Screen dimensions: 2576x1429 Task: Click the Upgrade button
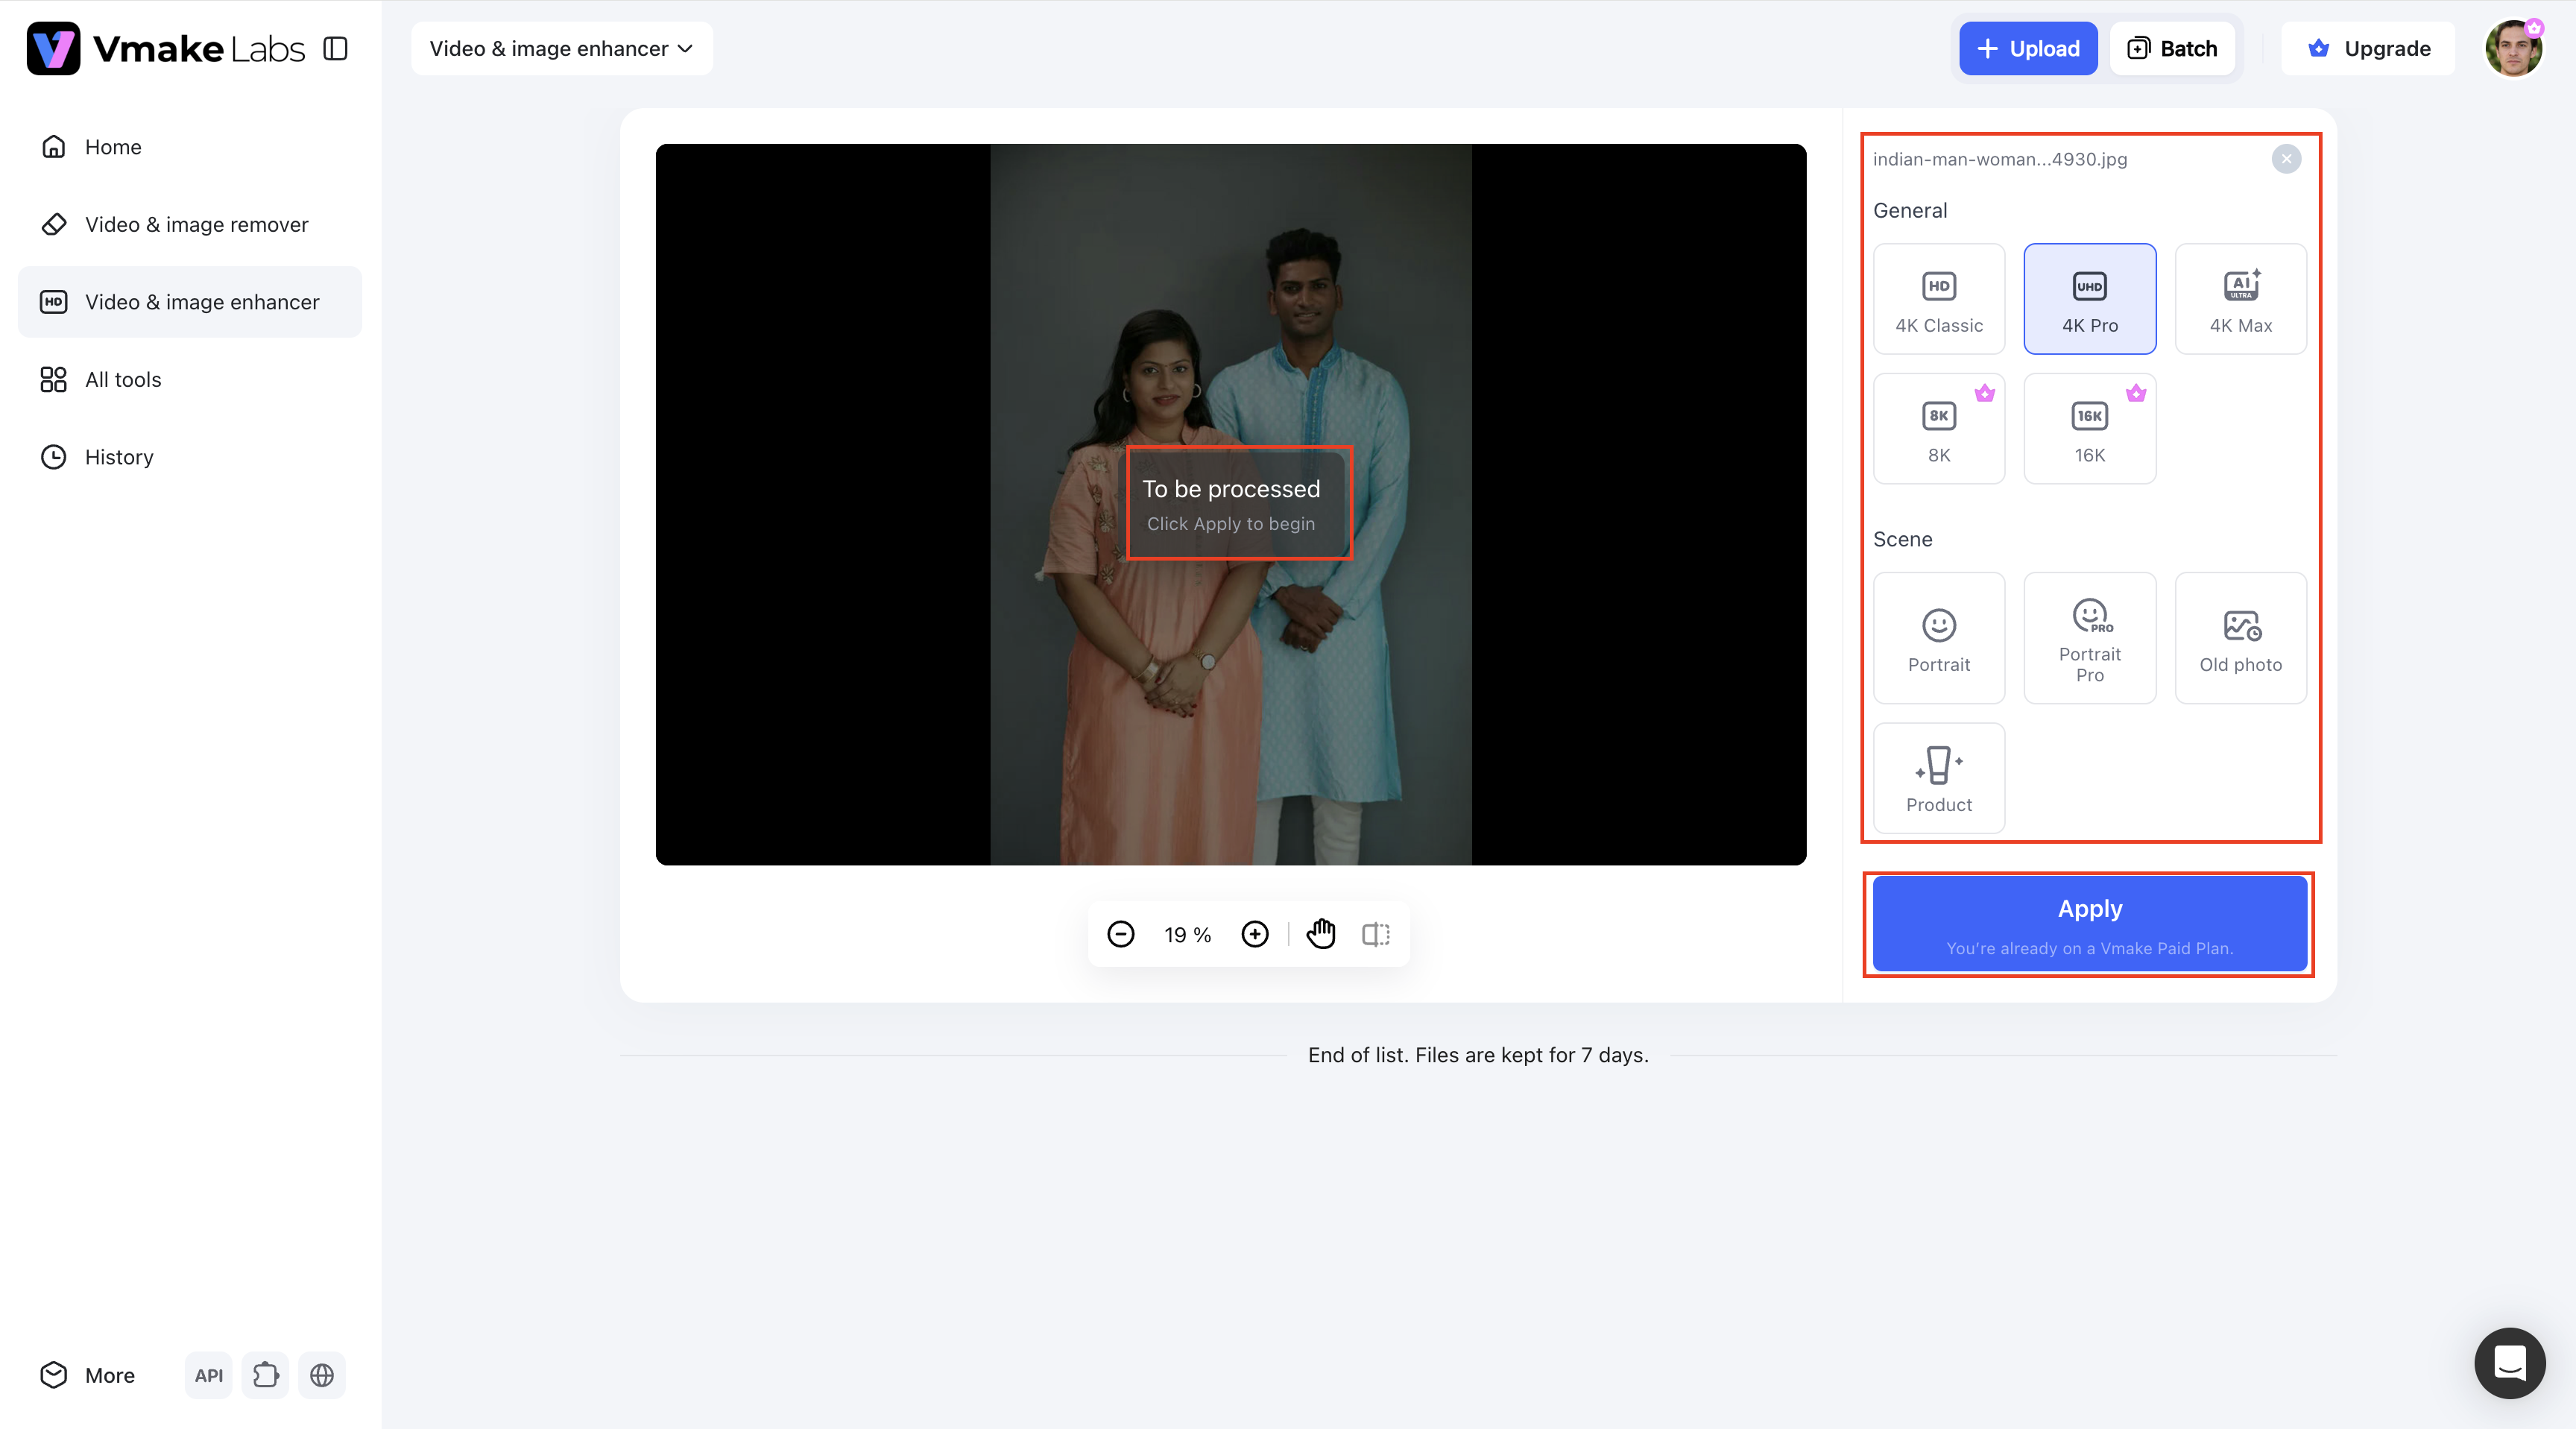coord(2368,48)
